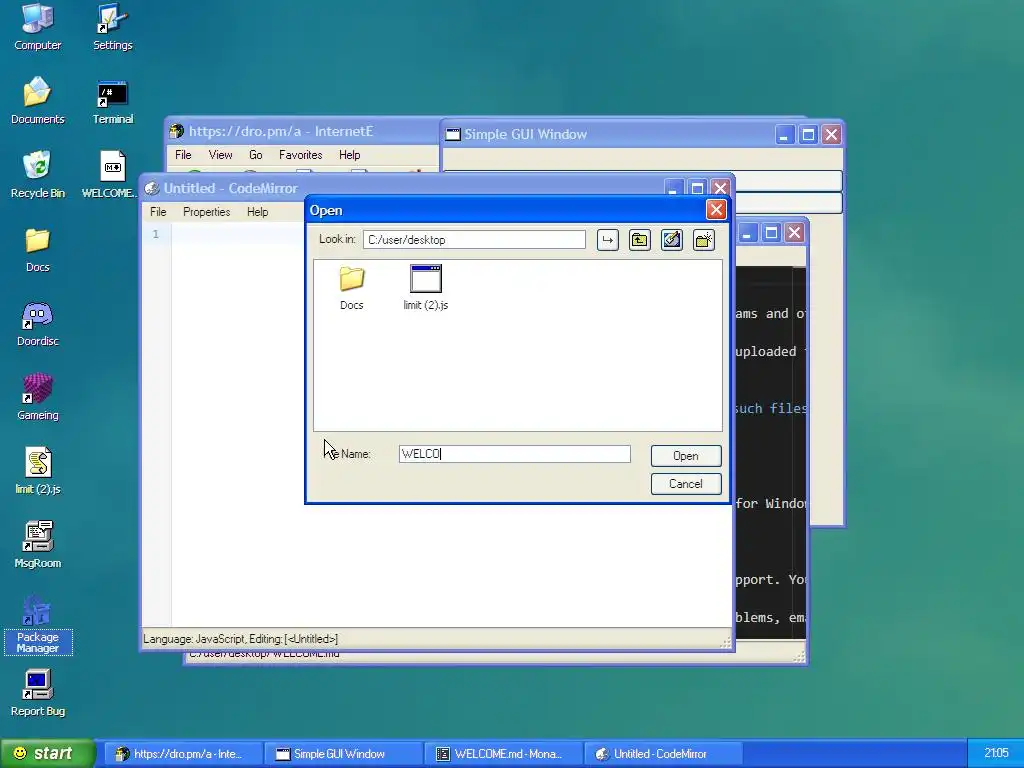This screenshot has height=768, width=1024.
Task: Click the taskbar clock showing 21:05
Action: point(996,753)
